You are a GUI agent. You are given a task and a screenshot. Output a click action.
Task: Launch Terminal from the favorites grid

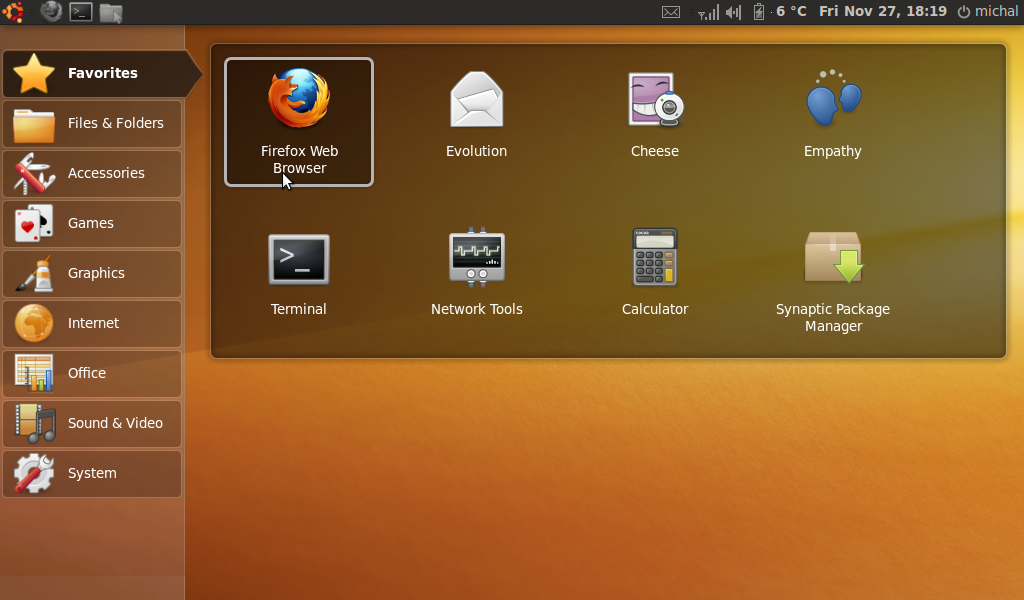tap(298, 274)
